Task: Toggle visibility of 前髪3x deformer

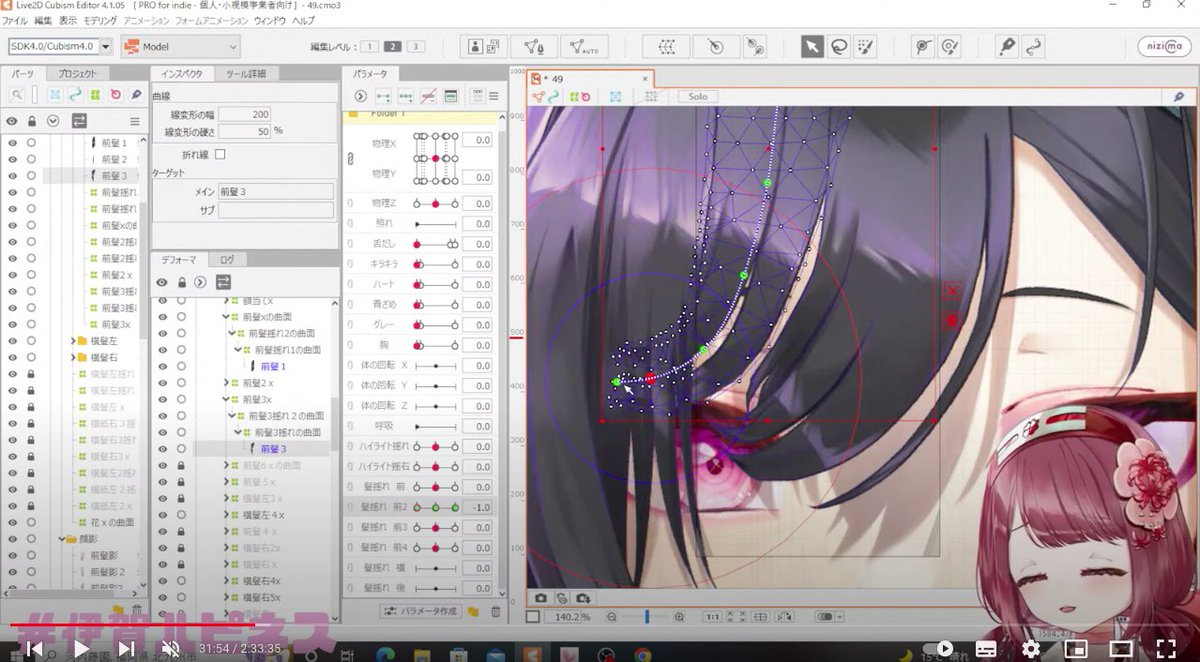Action: point(163,399)
